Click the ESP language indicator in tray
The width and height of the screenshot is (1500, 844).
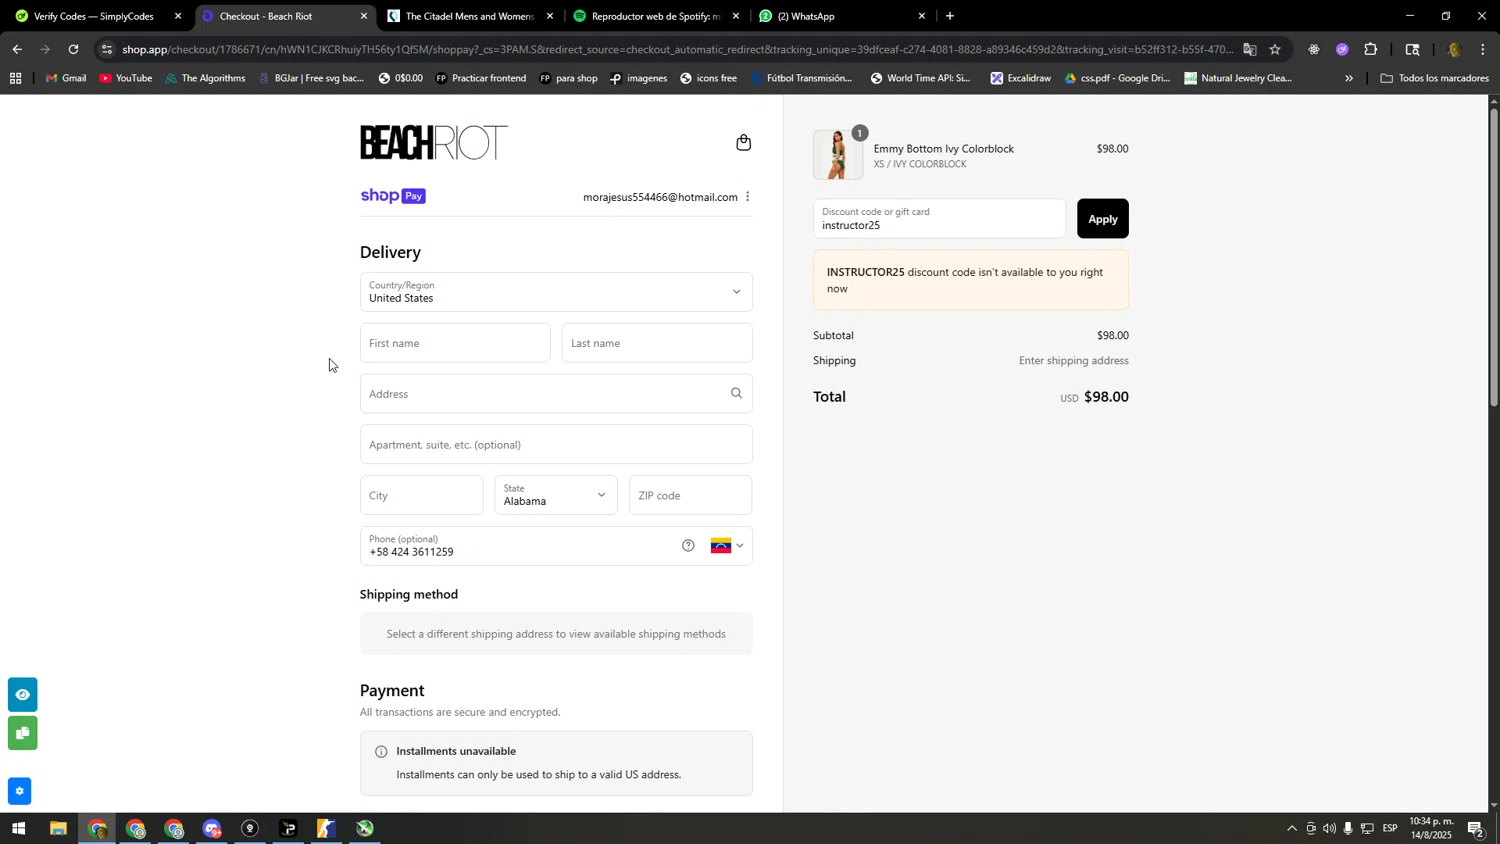(x=1389, y=828)
